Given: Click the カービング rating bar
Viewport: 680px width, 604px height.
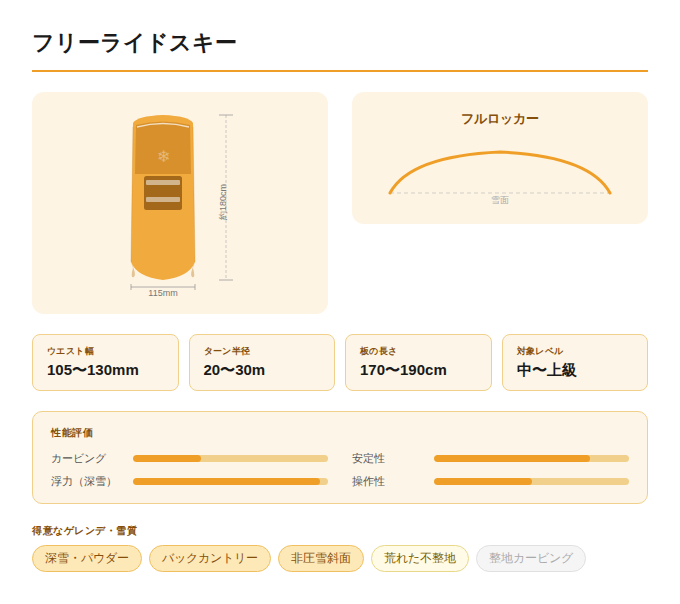Looking at the screenshot, I should [230, 459].
